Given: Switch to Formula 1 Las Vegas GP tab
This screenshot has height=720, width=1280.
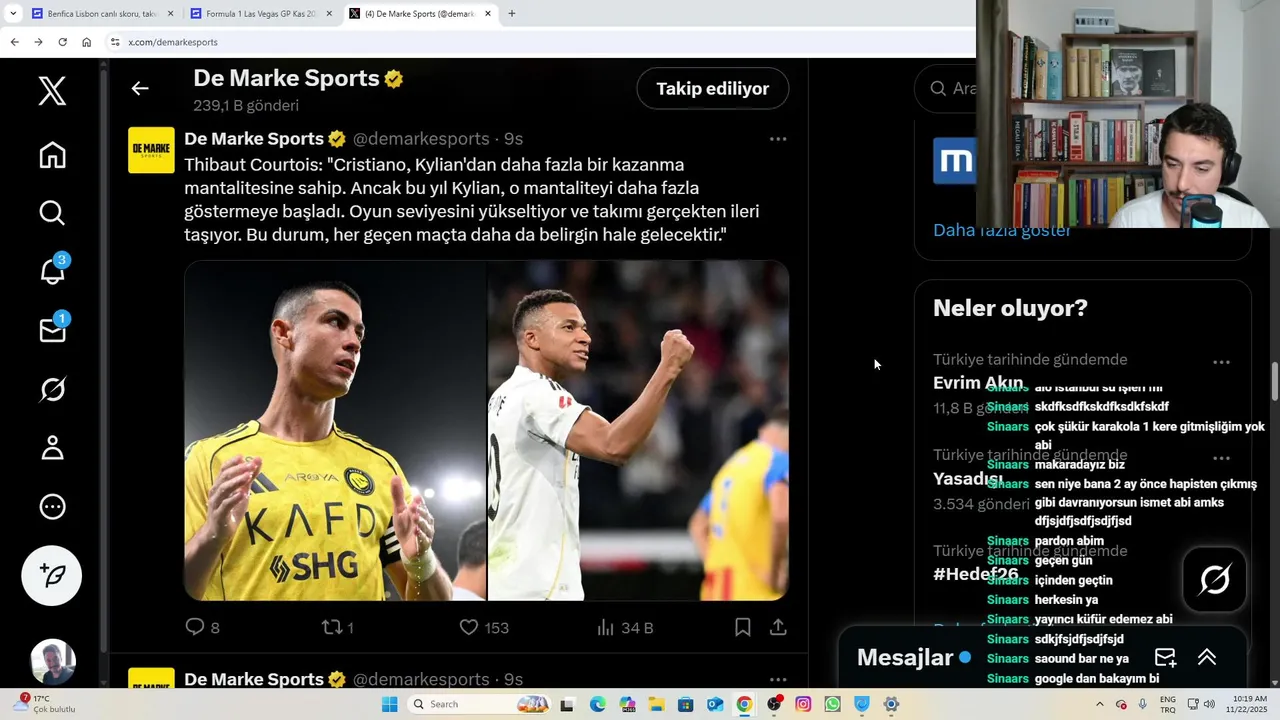Looking at the screenshot, I should (262, 14).
